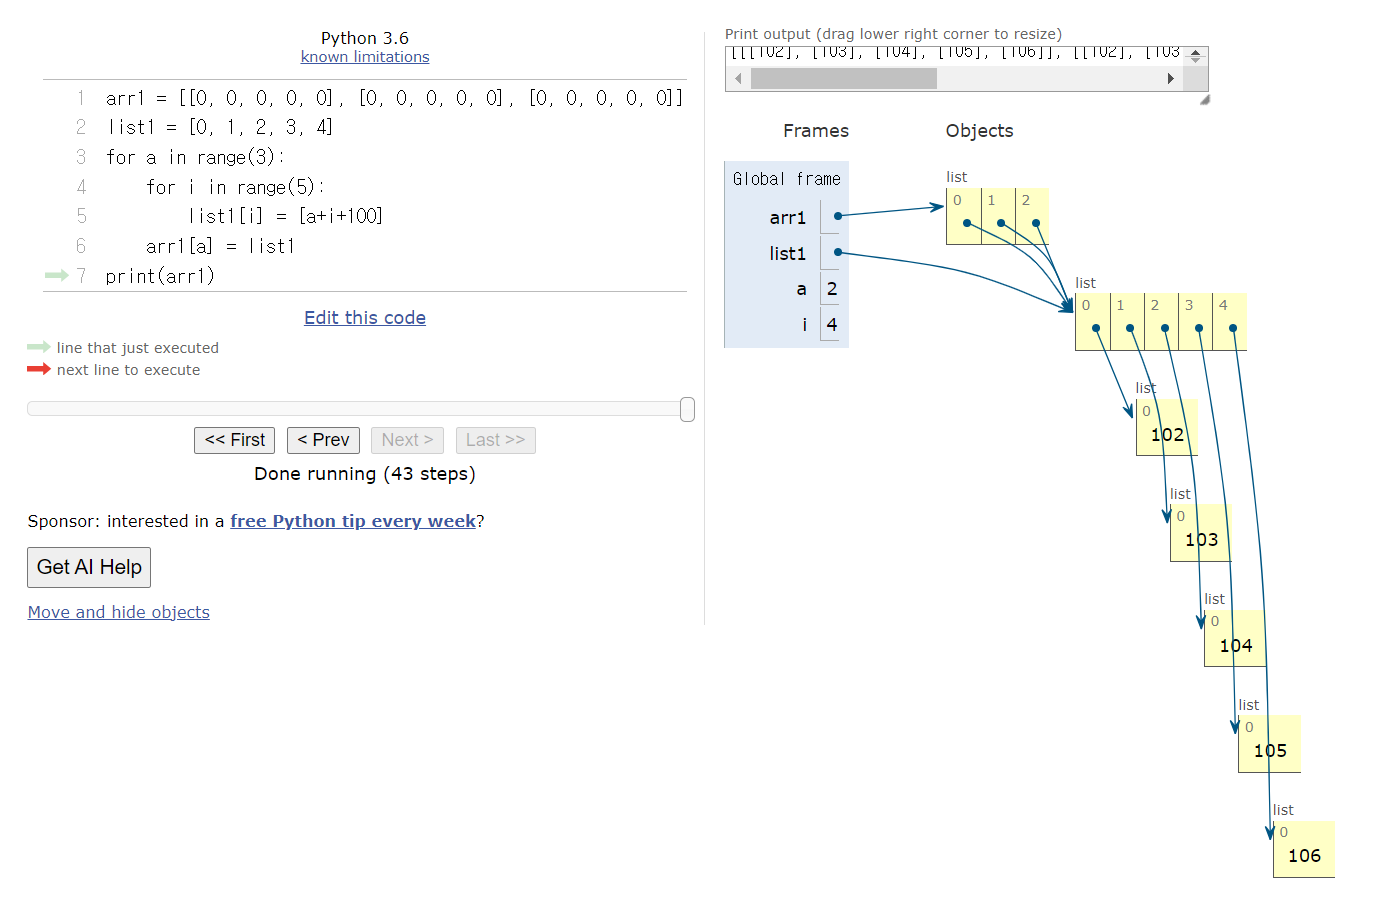1392x919 pixels.
Task: Click the arr1 pointer dot in Global frame
Action: click(x=838, y=216)
